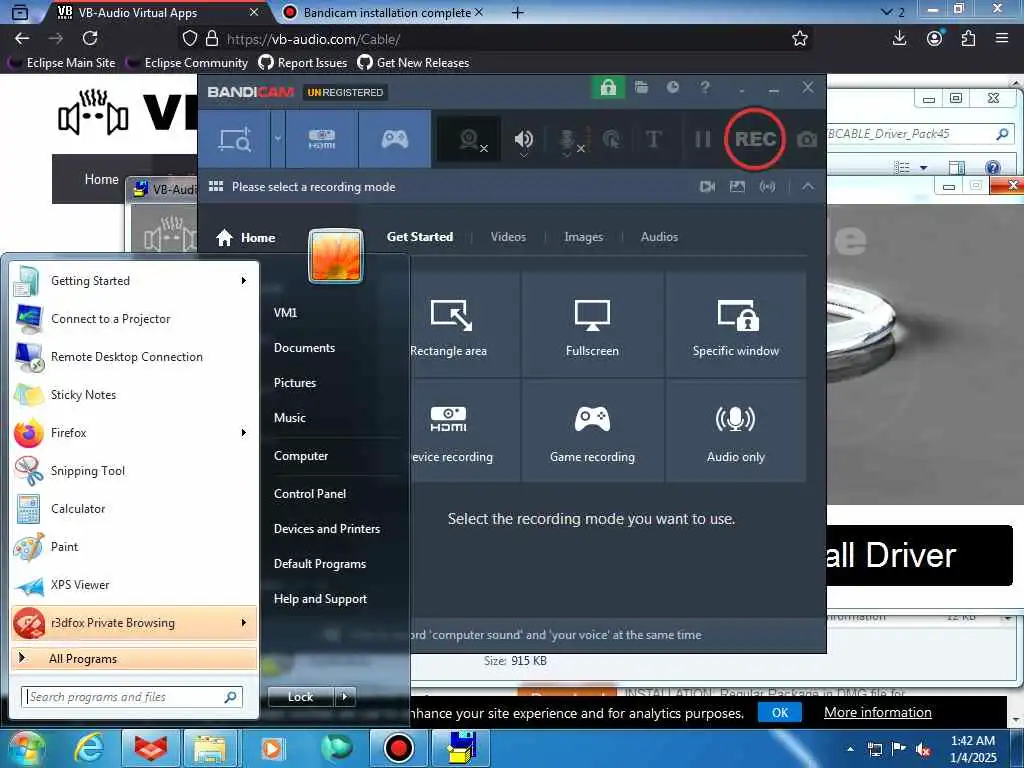Open Sticky Notes from Start menu
This screenshot has width=1024, height=768.
point(134,394)
